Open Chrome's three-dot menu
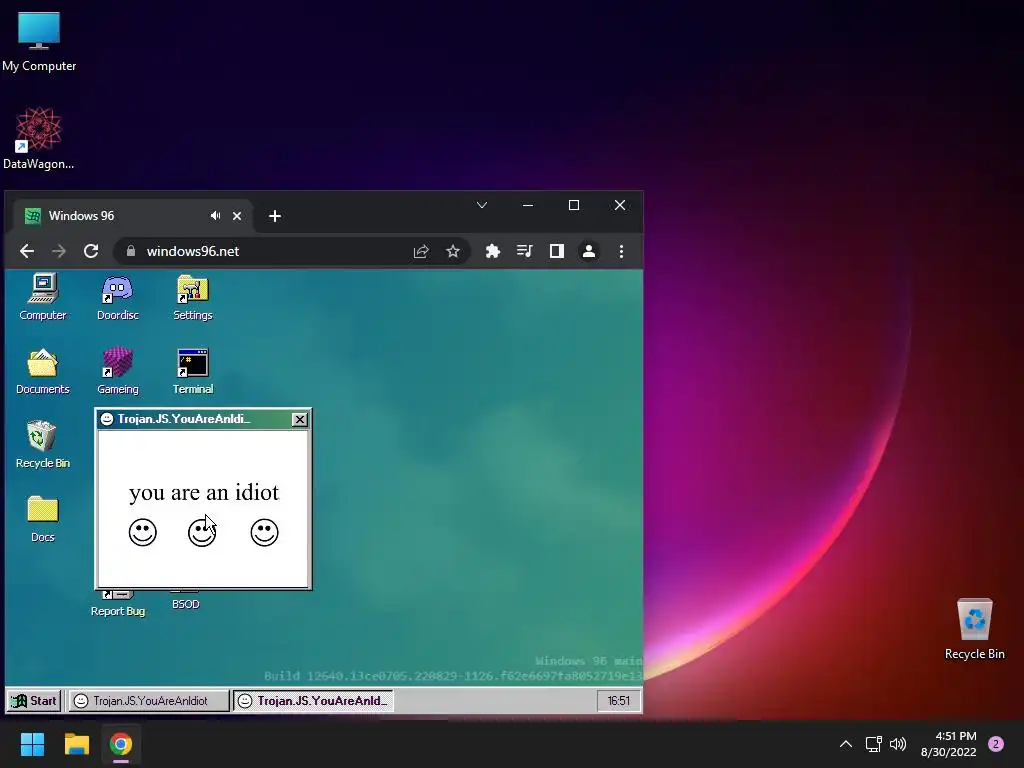 pos(621,251)
